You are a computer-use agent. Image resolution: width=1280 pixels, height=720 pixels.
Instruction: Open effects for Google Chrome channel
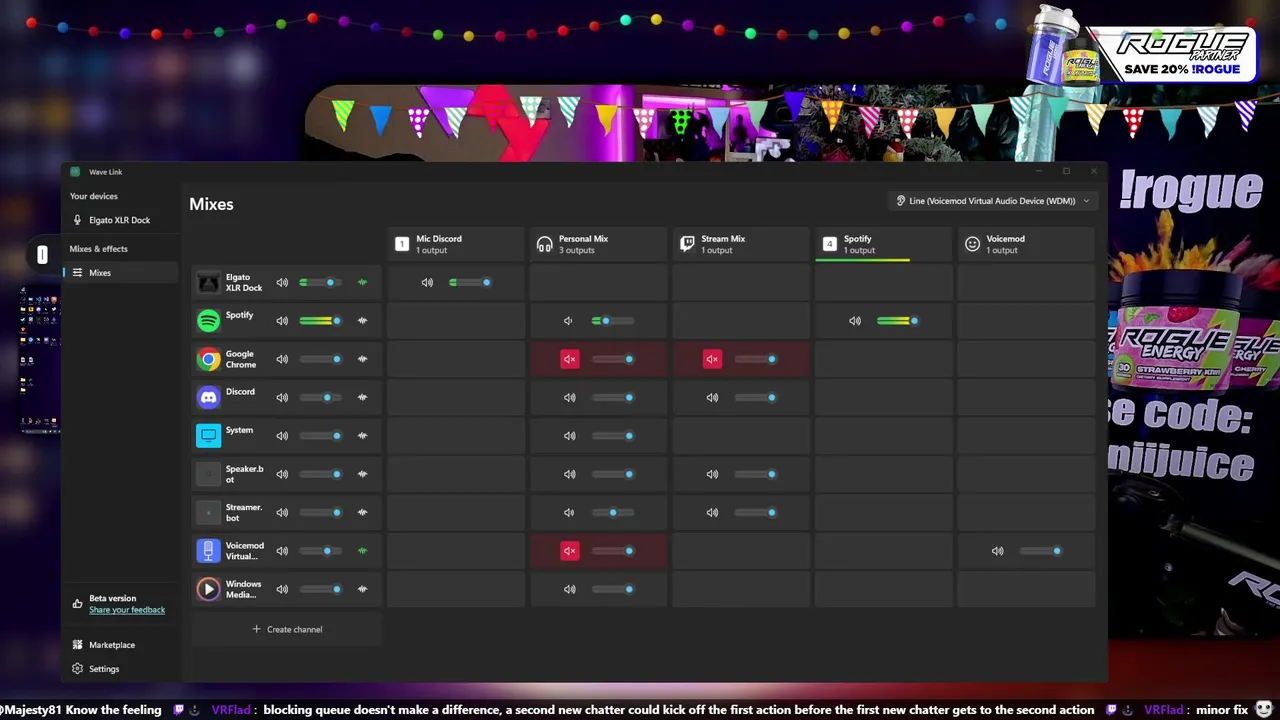pyautogui.click(x=362, y=359)
